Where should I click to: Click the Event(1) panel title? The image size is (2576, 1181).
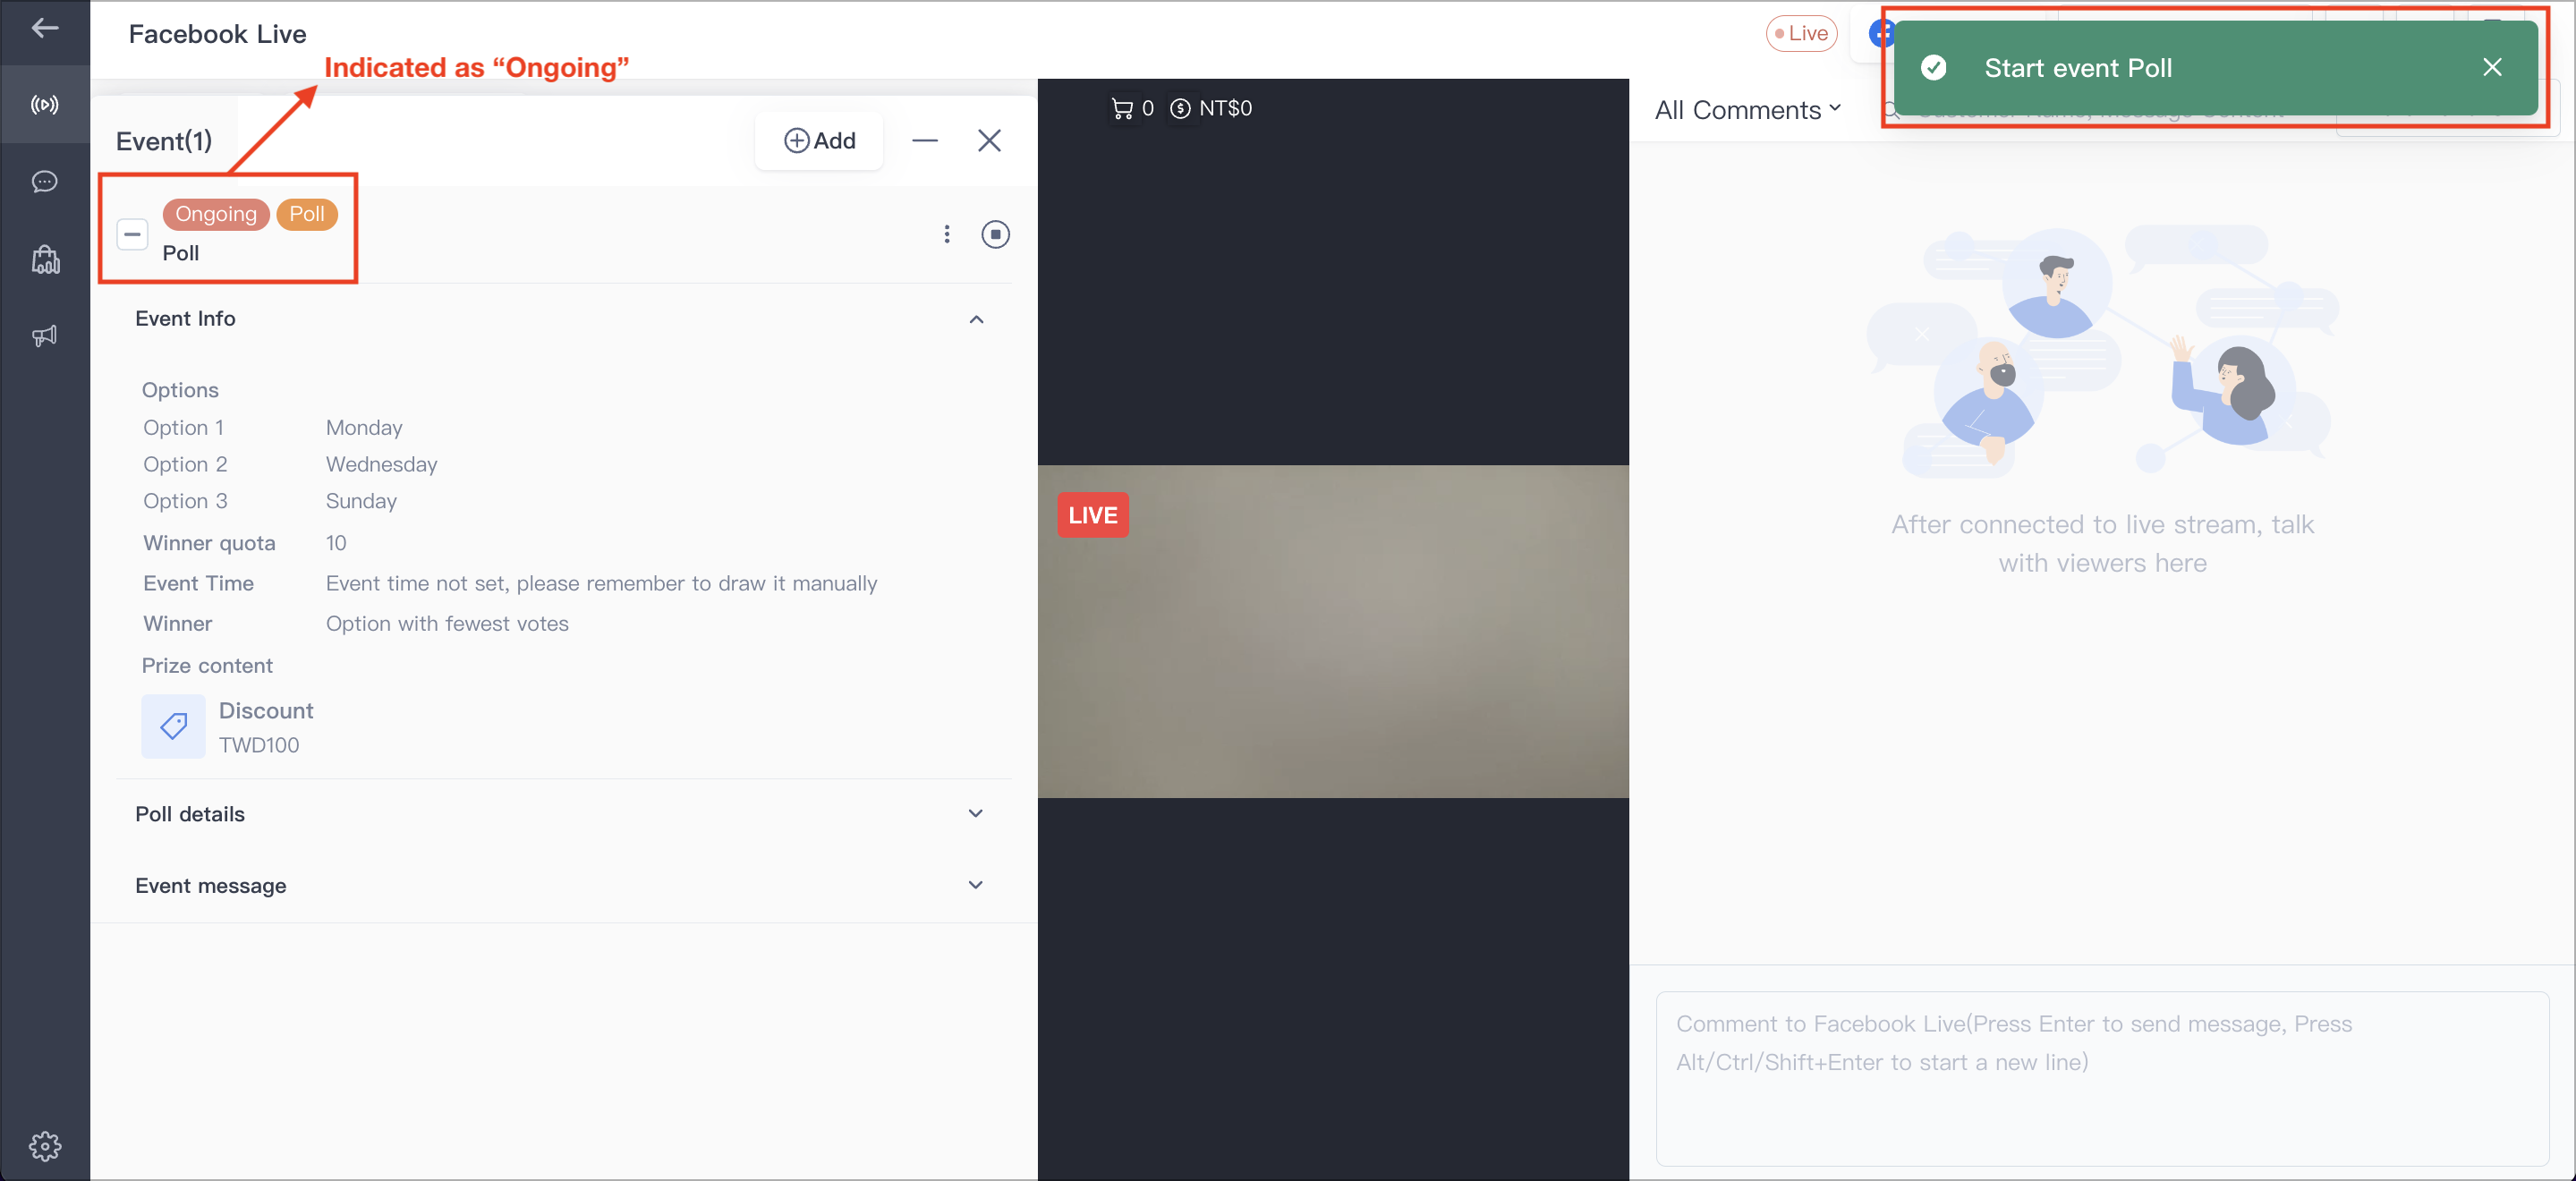click(164, 141)
